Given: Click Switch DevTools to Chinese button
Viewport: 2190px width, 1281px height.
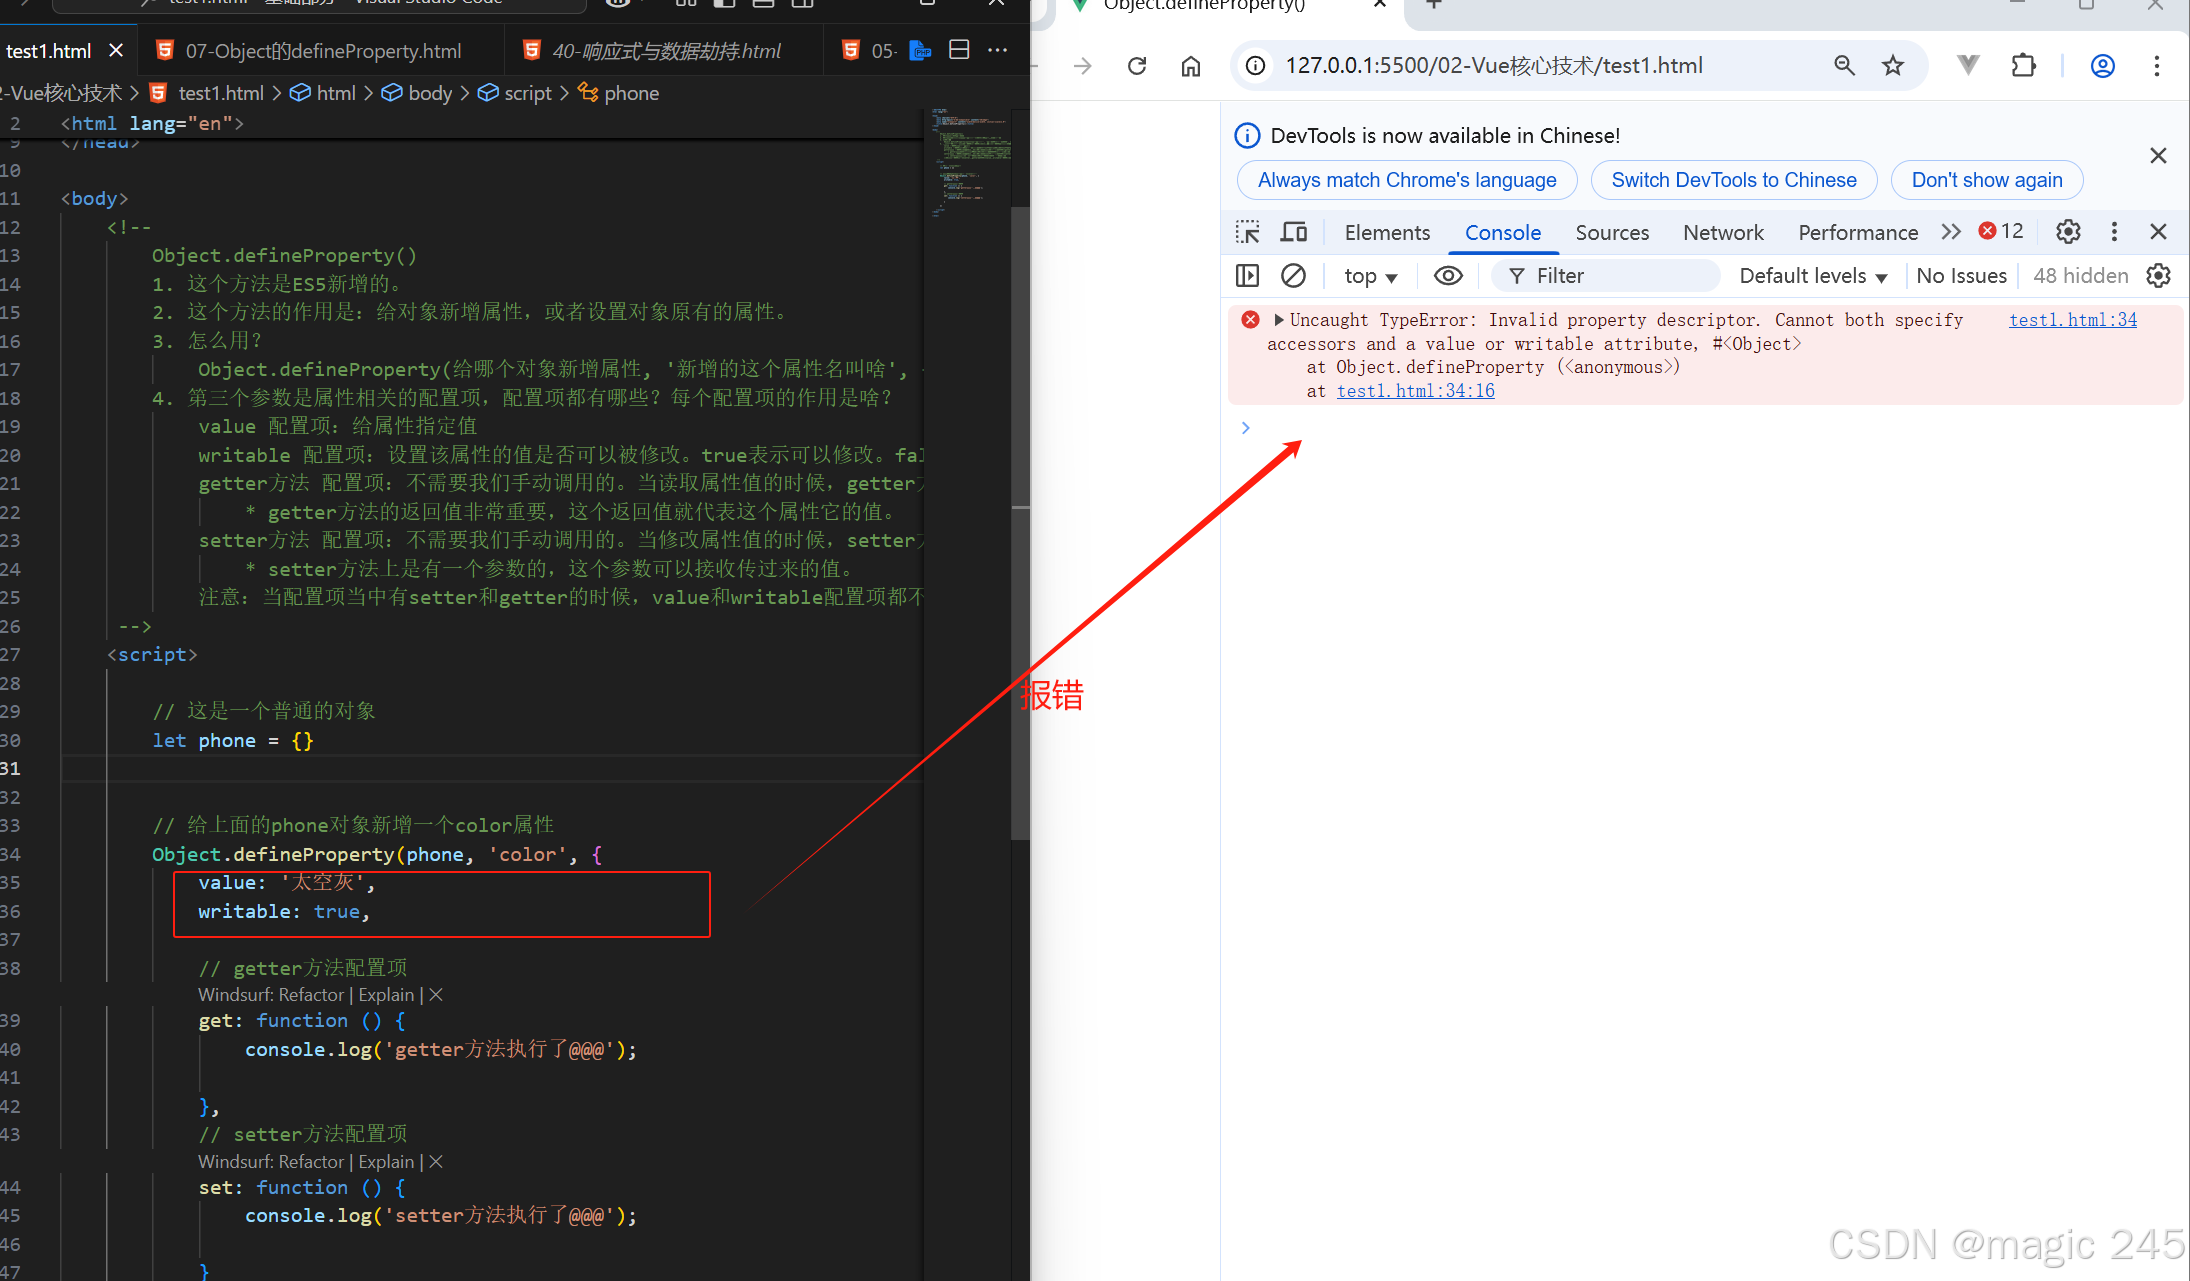Looking at the screenshot, I should [1733, 180].
